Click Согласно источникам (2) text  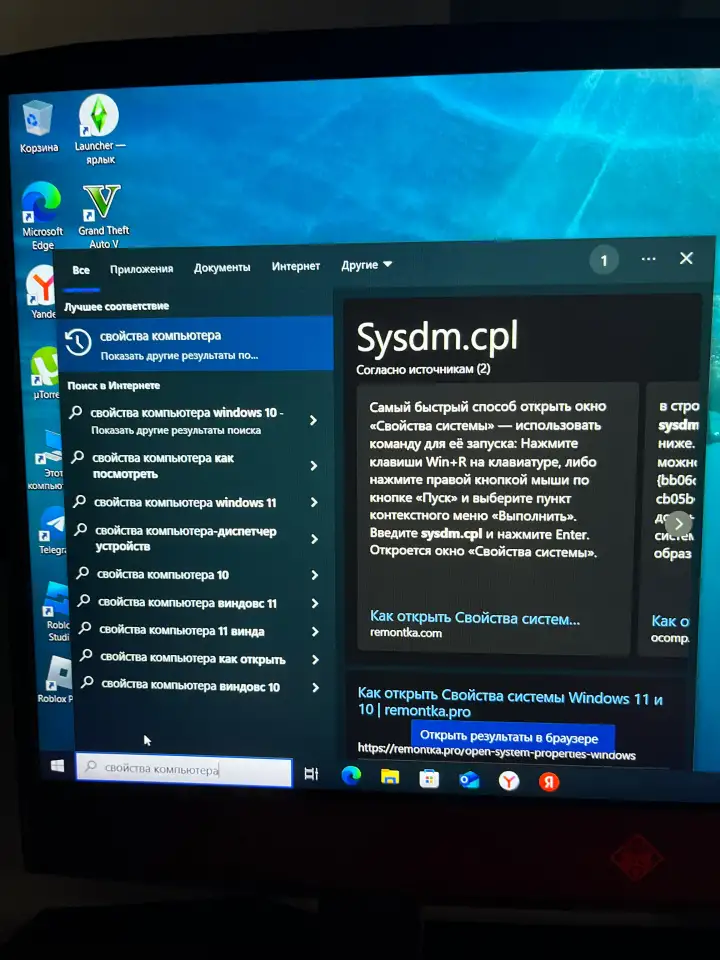pyautogui.click(x=423, y=369)
